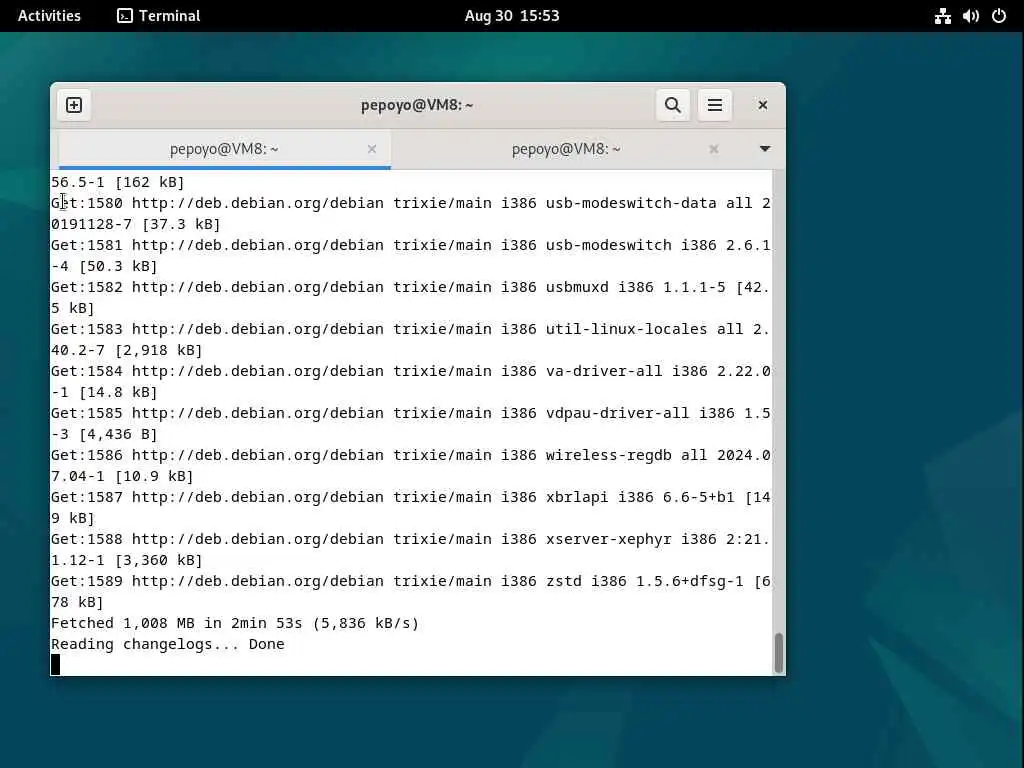Click the '-3 [4,436 B]' text
Screen dimensions: 1024x768
coord(104,434)
